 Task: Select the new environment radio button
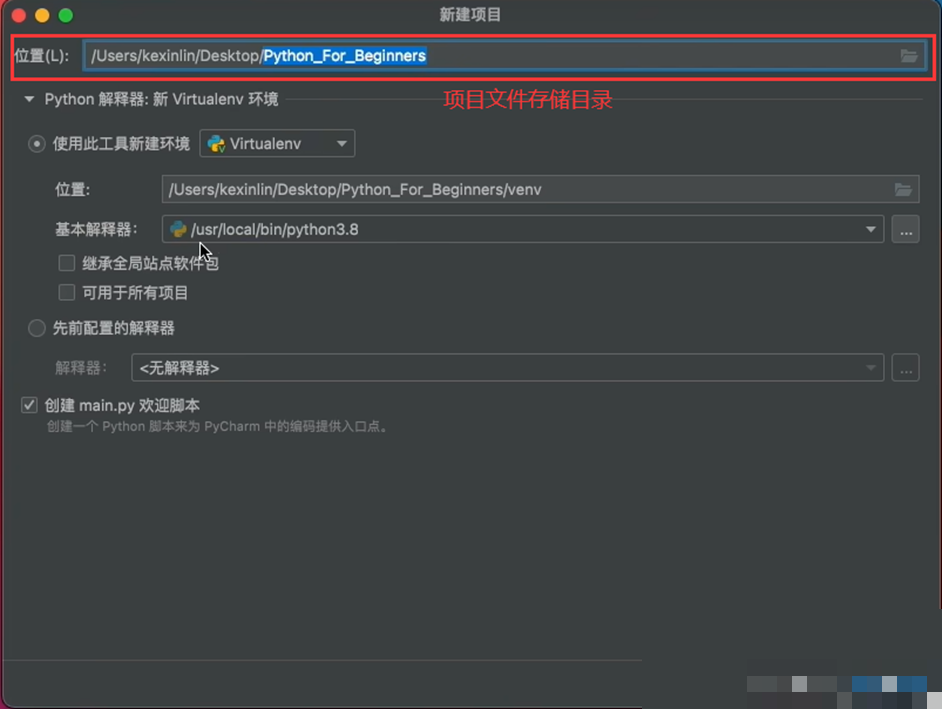tap(37, 144)
